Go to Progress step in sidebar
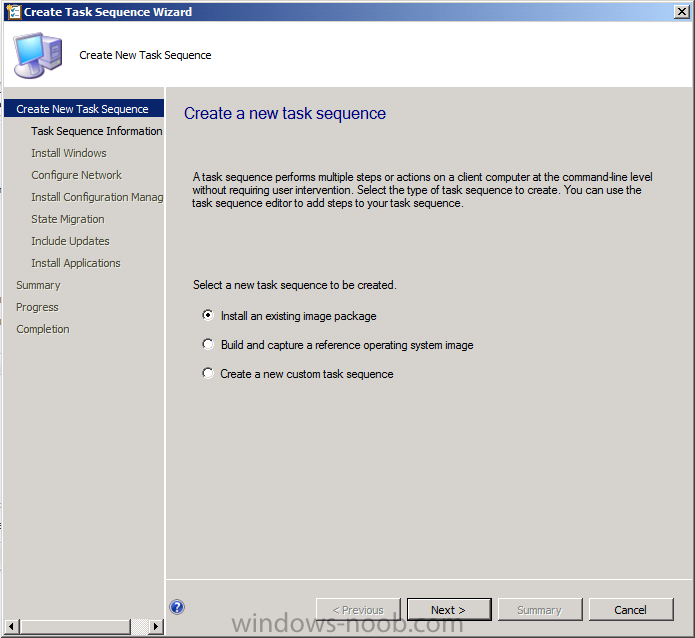Image resolution: width=695 pixels, height=638 pixels. 37,307
